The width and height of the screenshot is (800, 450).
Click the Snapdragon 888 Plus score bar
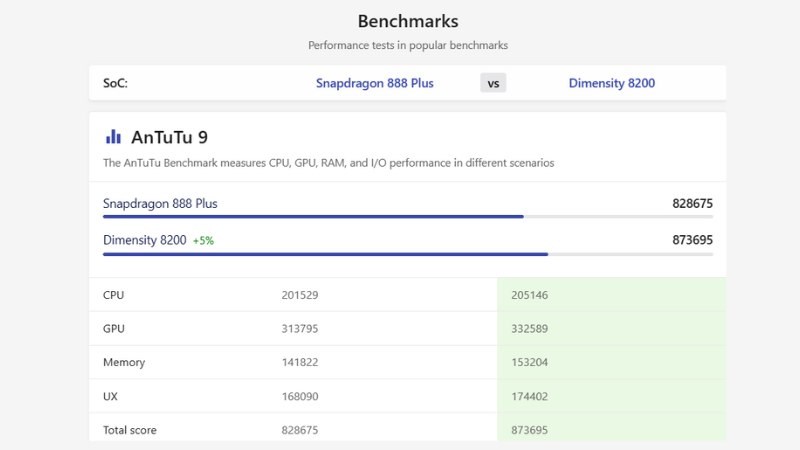click(313, 216)
